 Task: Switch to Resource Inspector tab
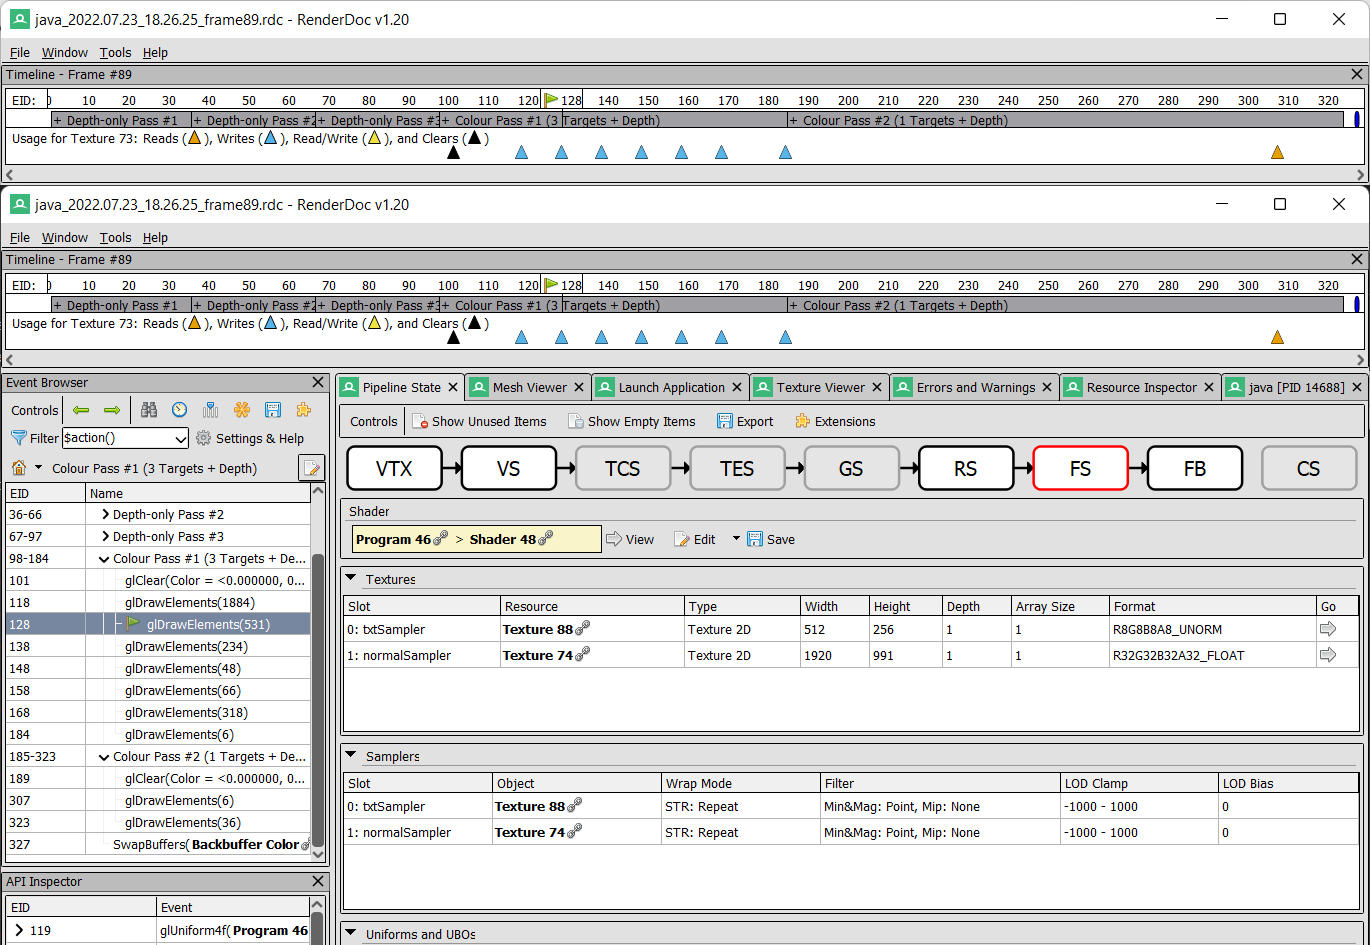pos(1142,387)
